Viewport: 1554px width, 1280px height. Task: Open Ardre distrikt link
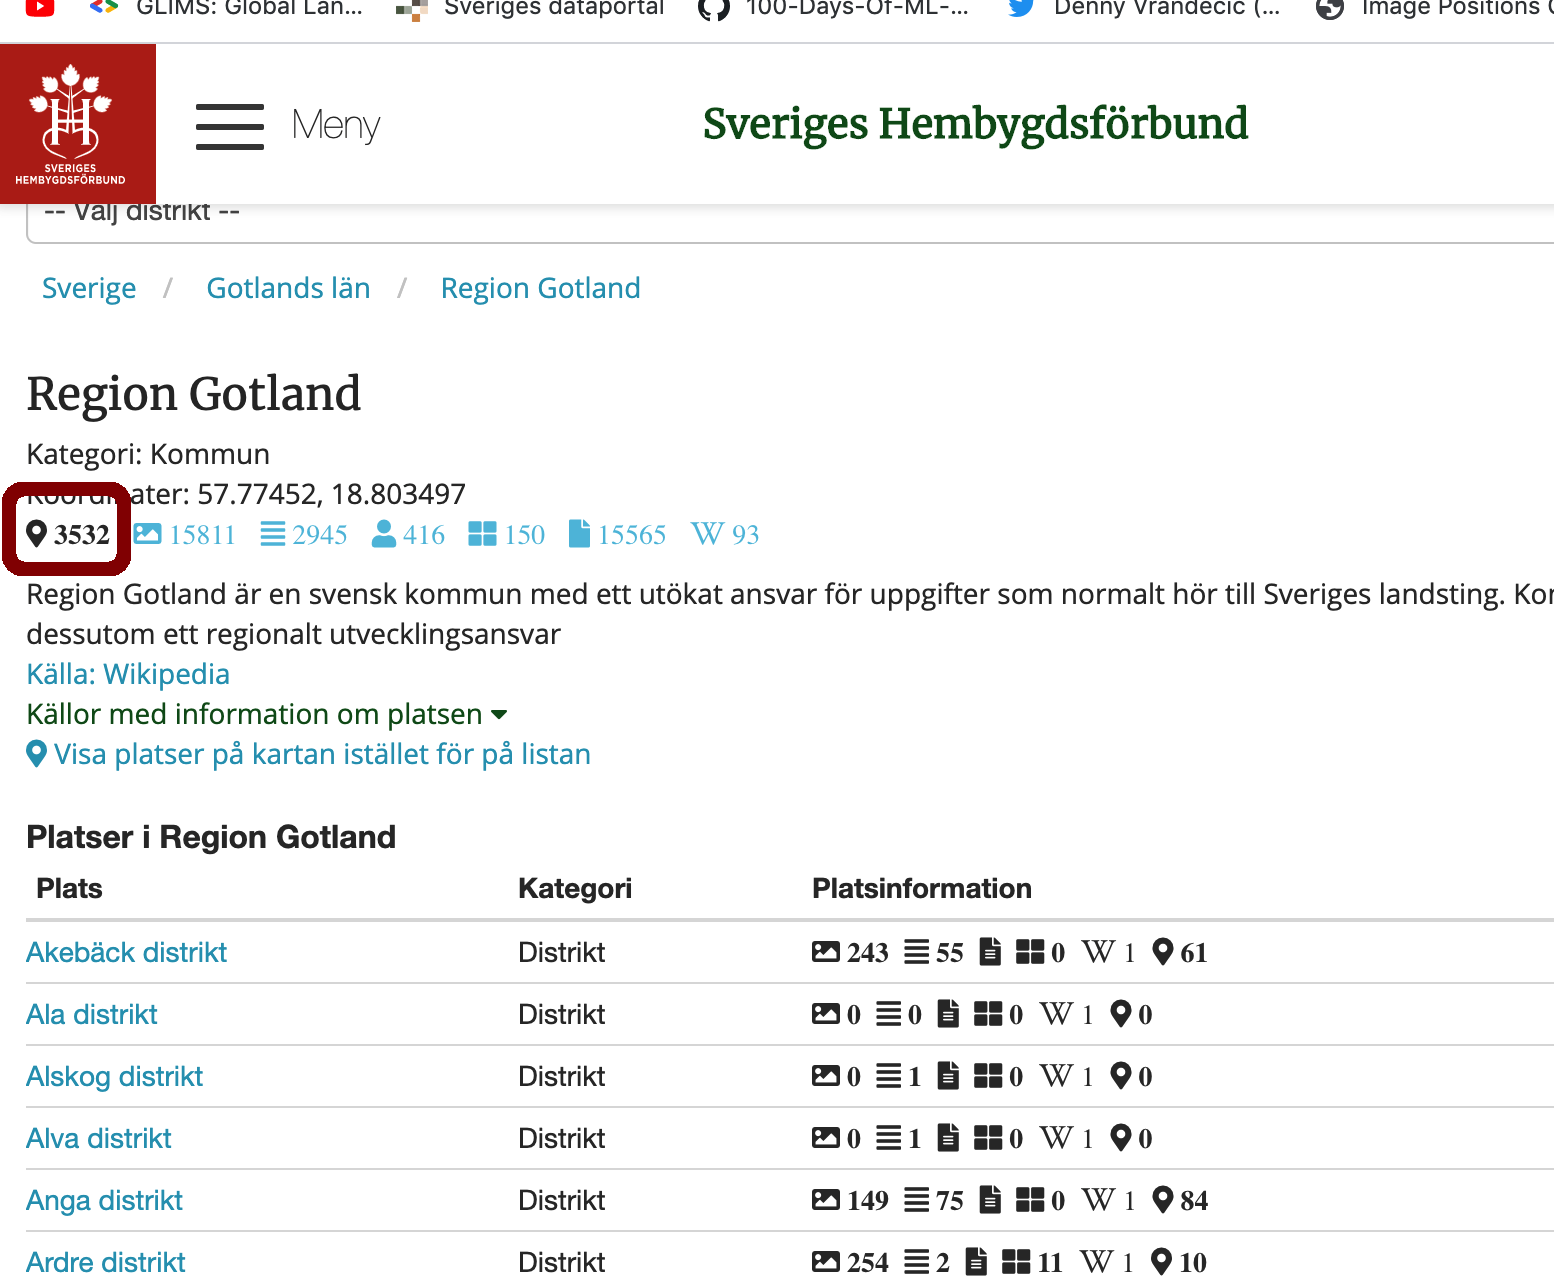tap(106, 1262)
